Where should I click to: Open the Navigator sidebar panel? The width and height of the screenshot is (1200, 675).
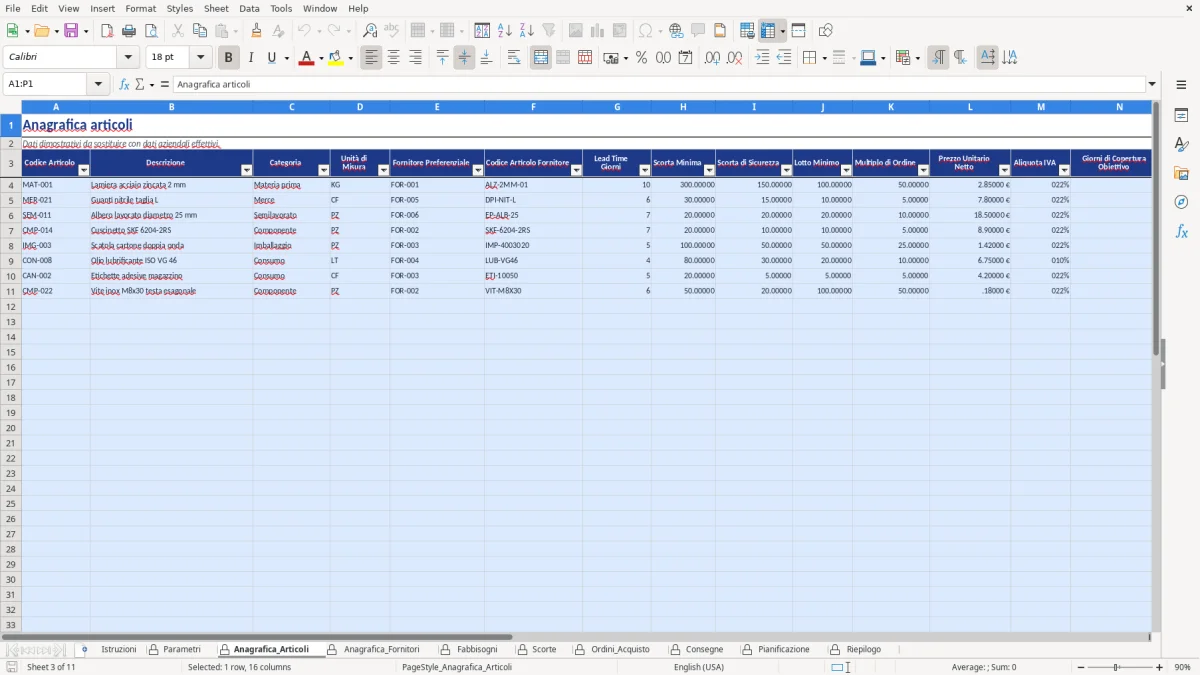pos(1181,202)
